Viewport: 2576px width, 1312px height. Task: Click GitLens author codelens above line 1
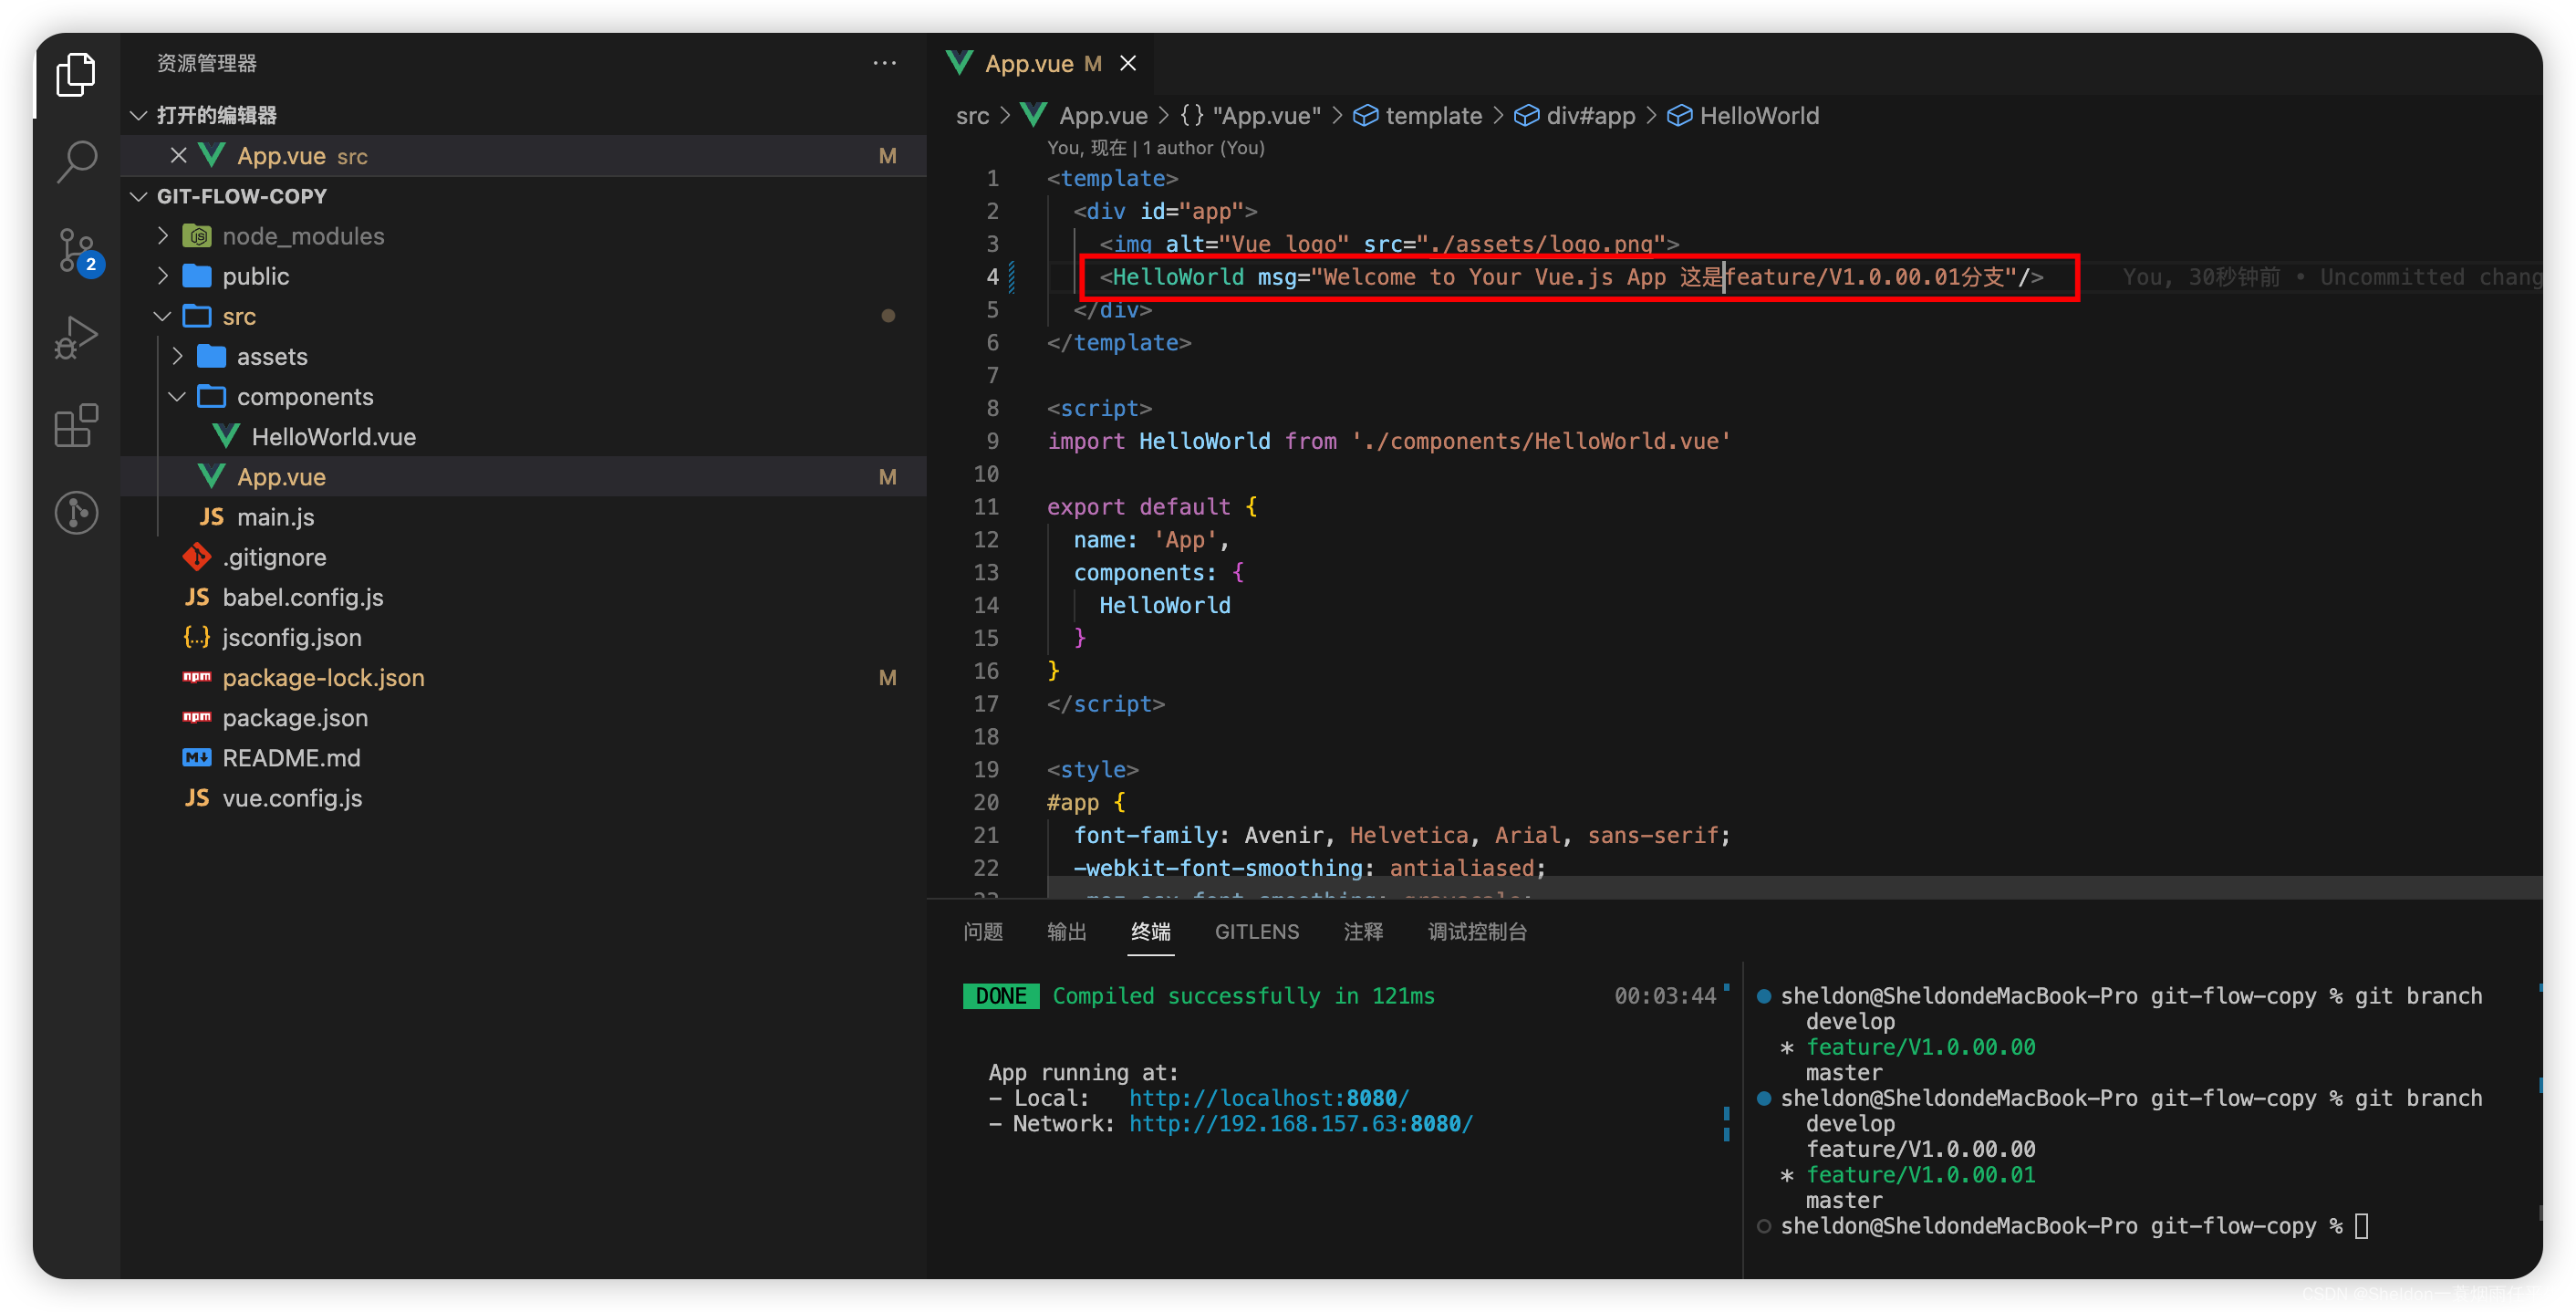[x=1156, y=148]
